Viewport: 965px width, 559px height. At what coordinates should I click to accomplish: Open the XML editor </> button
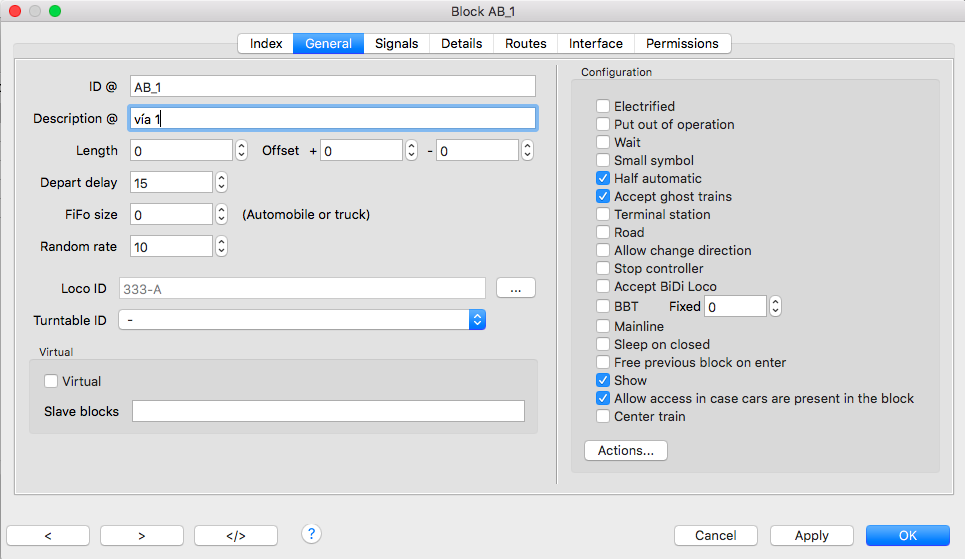[236, 536]
